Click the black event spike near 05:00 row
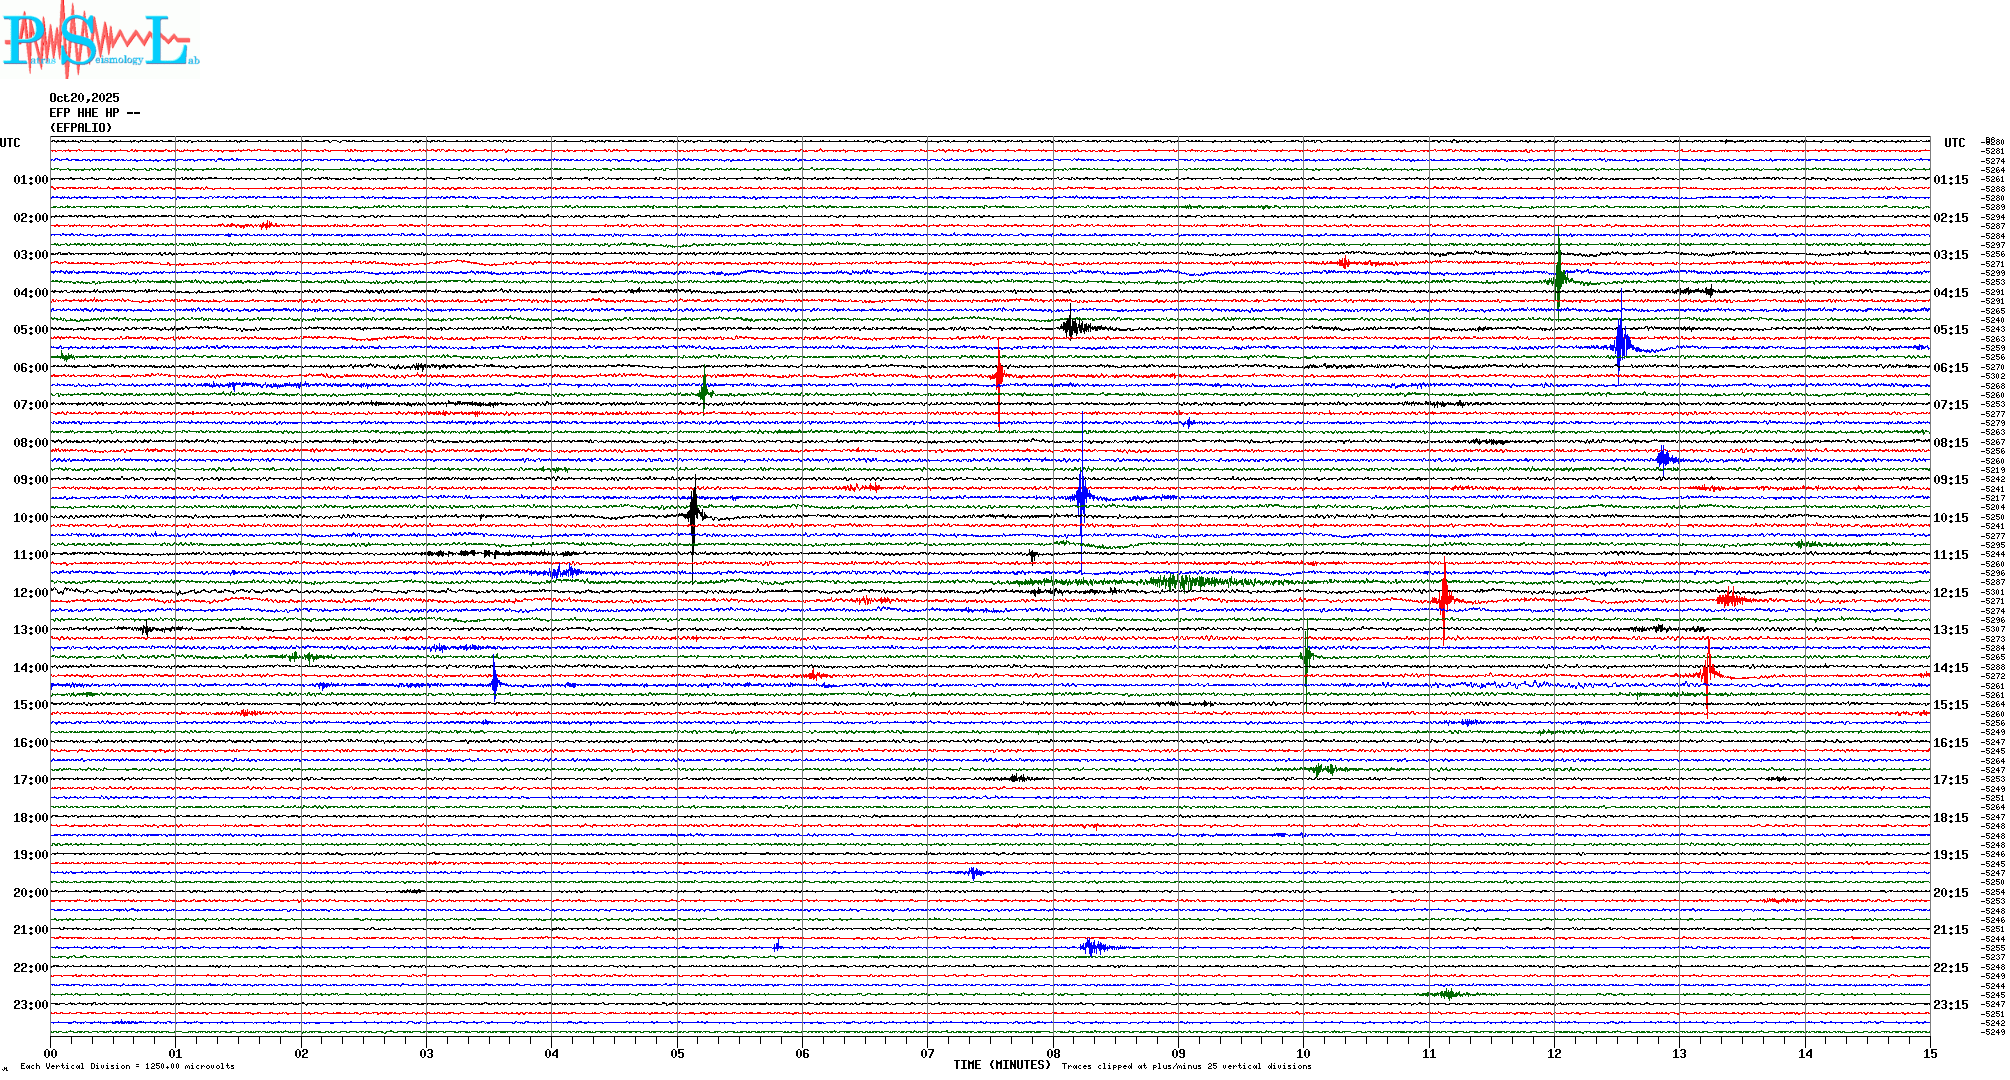Viewport: 2010px width, 1080px height. click(x=1071, y=326)
